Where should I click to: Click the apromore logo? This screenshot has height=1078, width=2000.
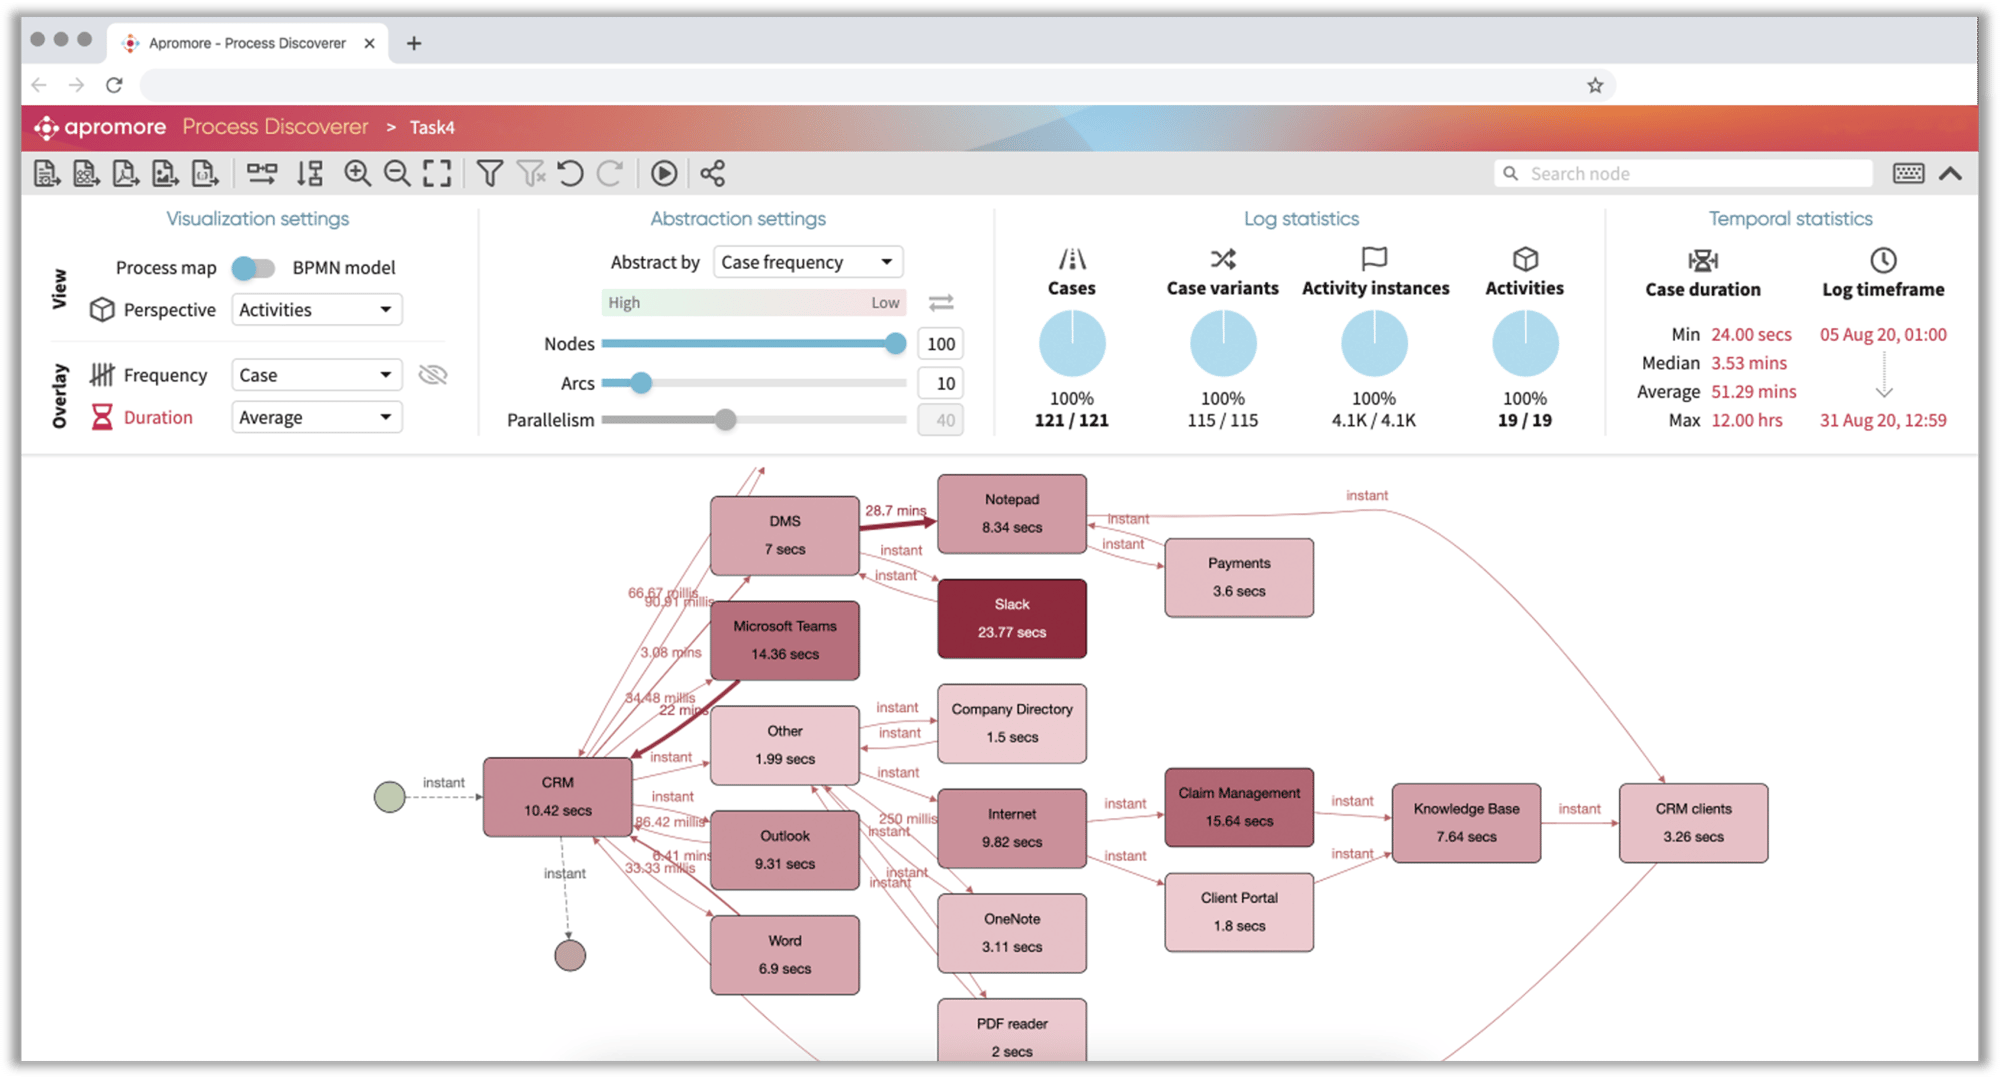pyautogui.click(x=100, y=127)
